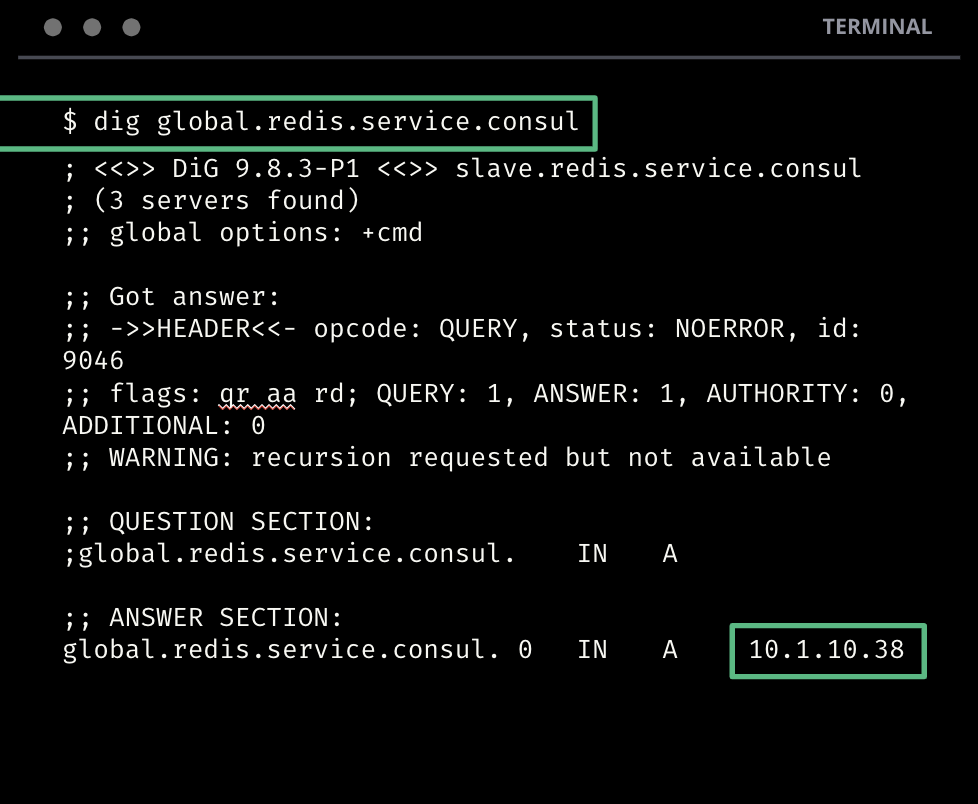Click the hostname in the question section
978x804 pixels.
pos(289,553)
